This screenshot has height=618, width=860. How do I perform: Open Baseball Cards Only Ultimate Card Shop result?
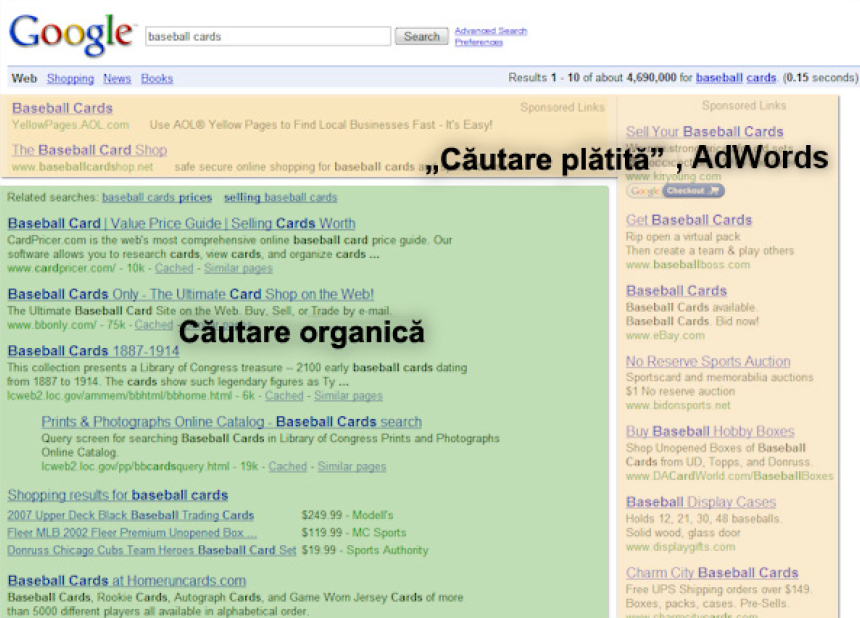190,294
